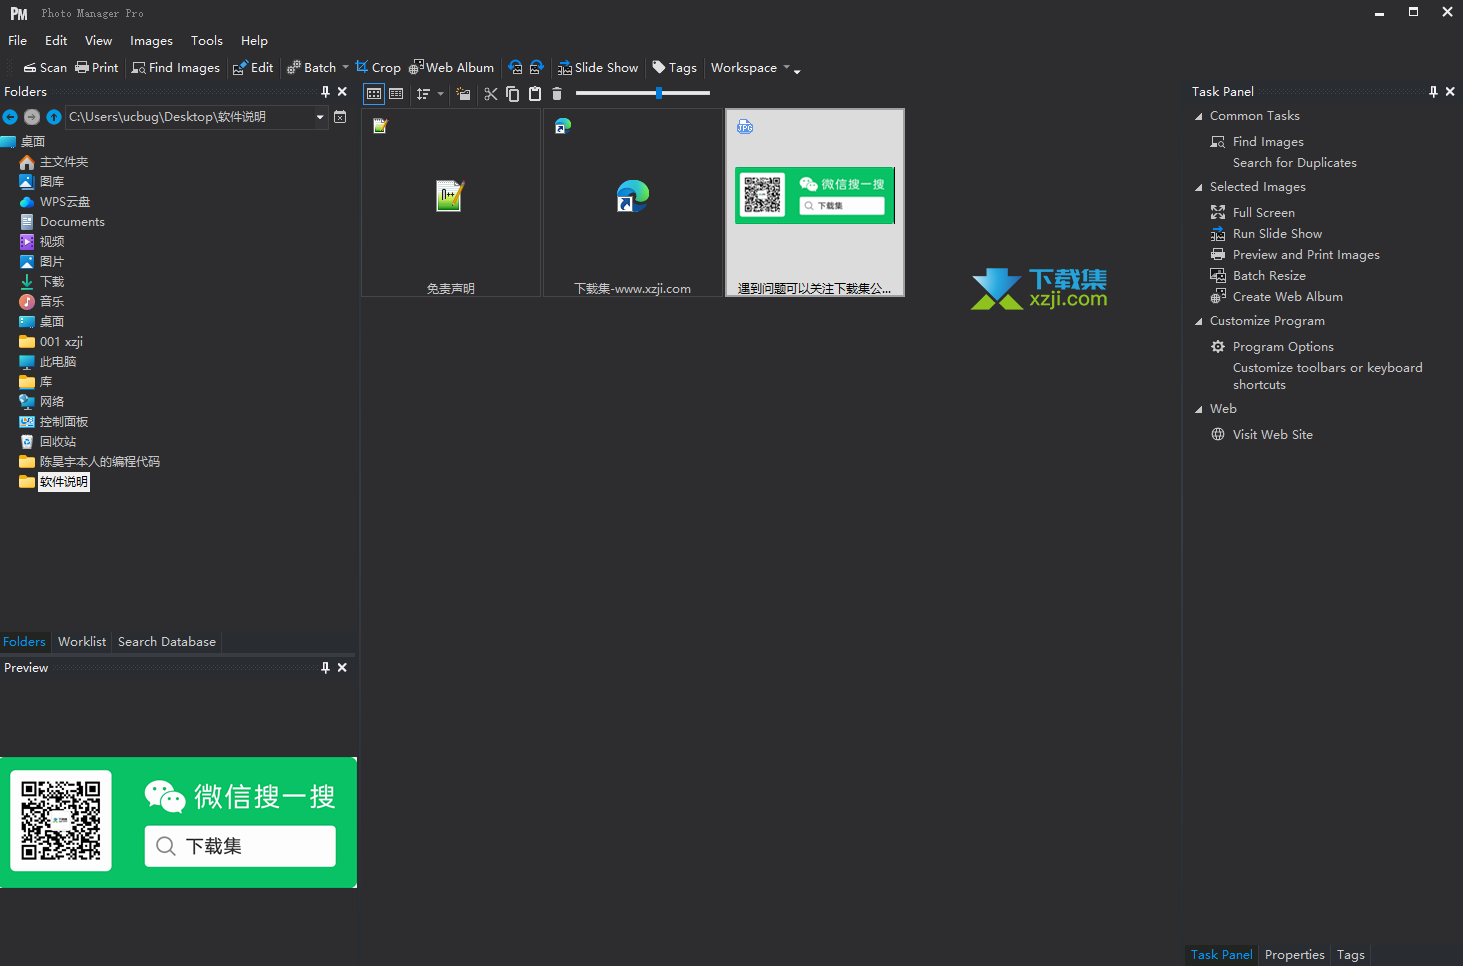Open the Help menu
The width and height of the screenshot is (1463, 966).
tap(254, 41)
